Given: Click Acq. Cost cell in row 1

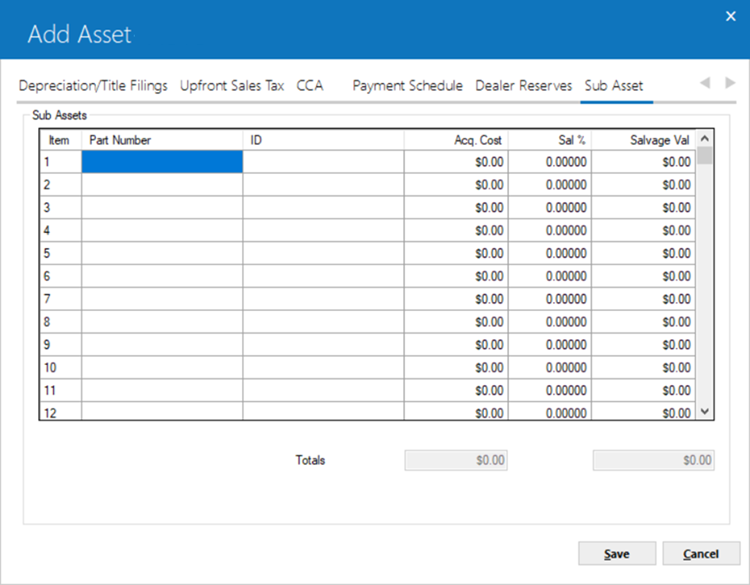Looking at the screenshot, I should (456, 162).
